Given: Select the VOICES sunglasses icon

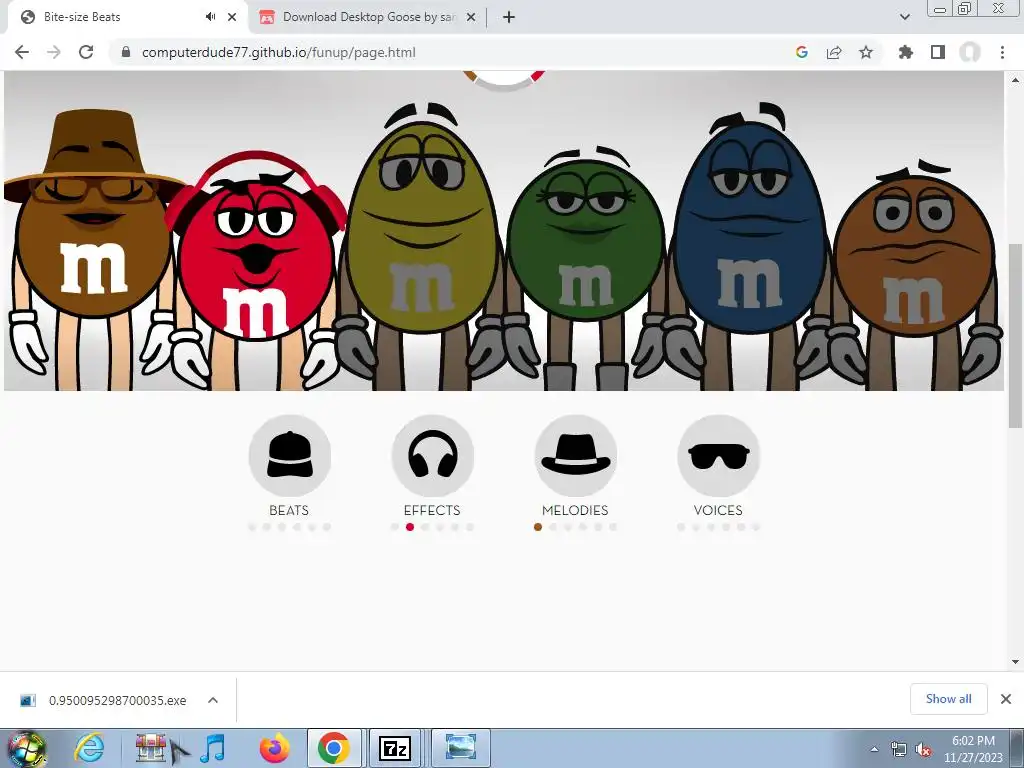Looking at the screenshot, I should pos(718,456).
